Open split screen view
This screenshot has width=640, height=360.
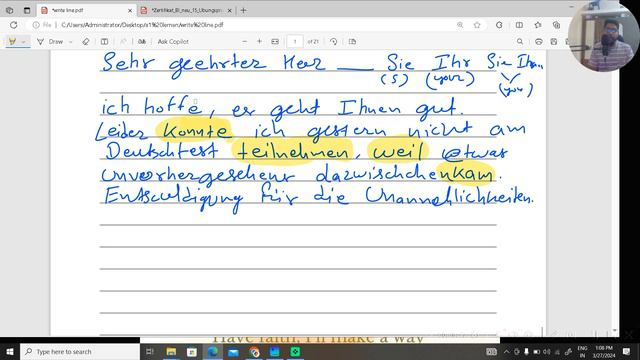519,25
